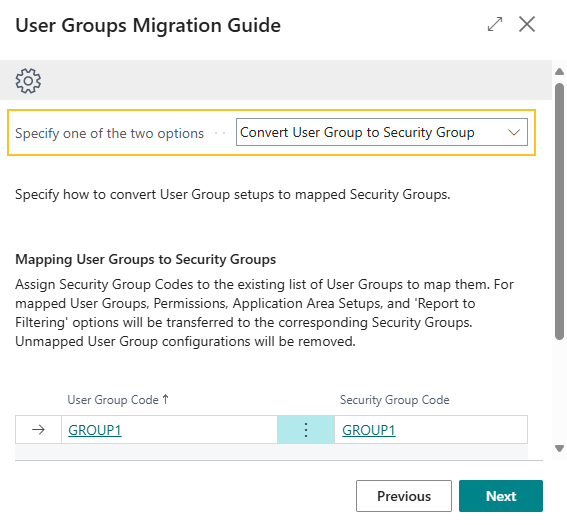Click the 'Specify one of the two options' label
The image size is (567, 525).
tap(110, 133)
